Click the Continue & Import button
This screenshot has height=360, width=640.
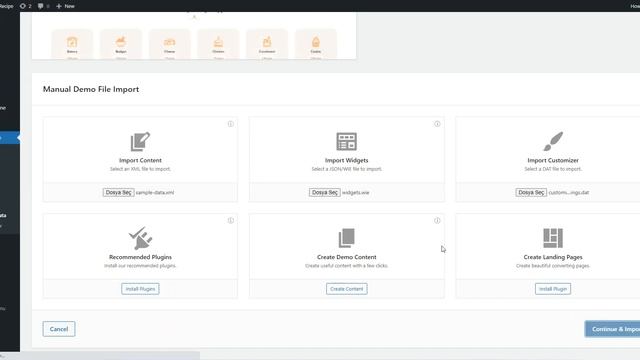click(612, 329)
